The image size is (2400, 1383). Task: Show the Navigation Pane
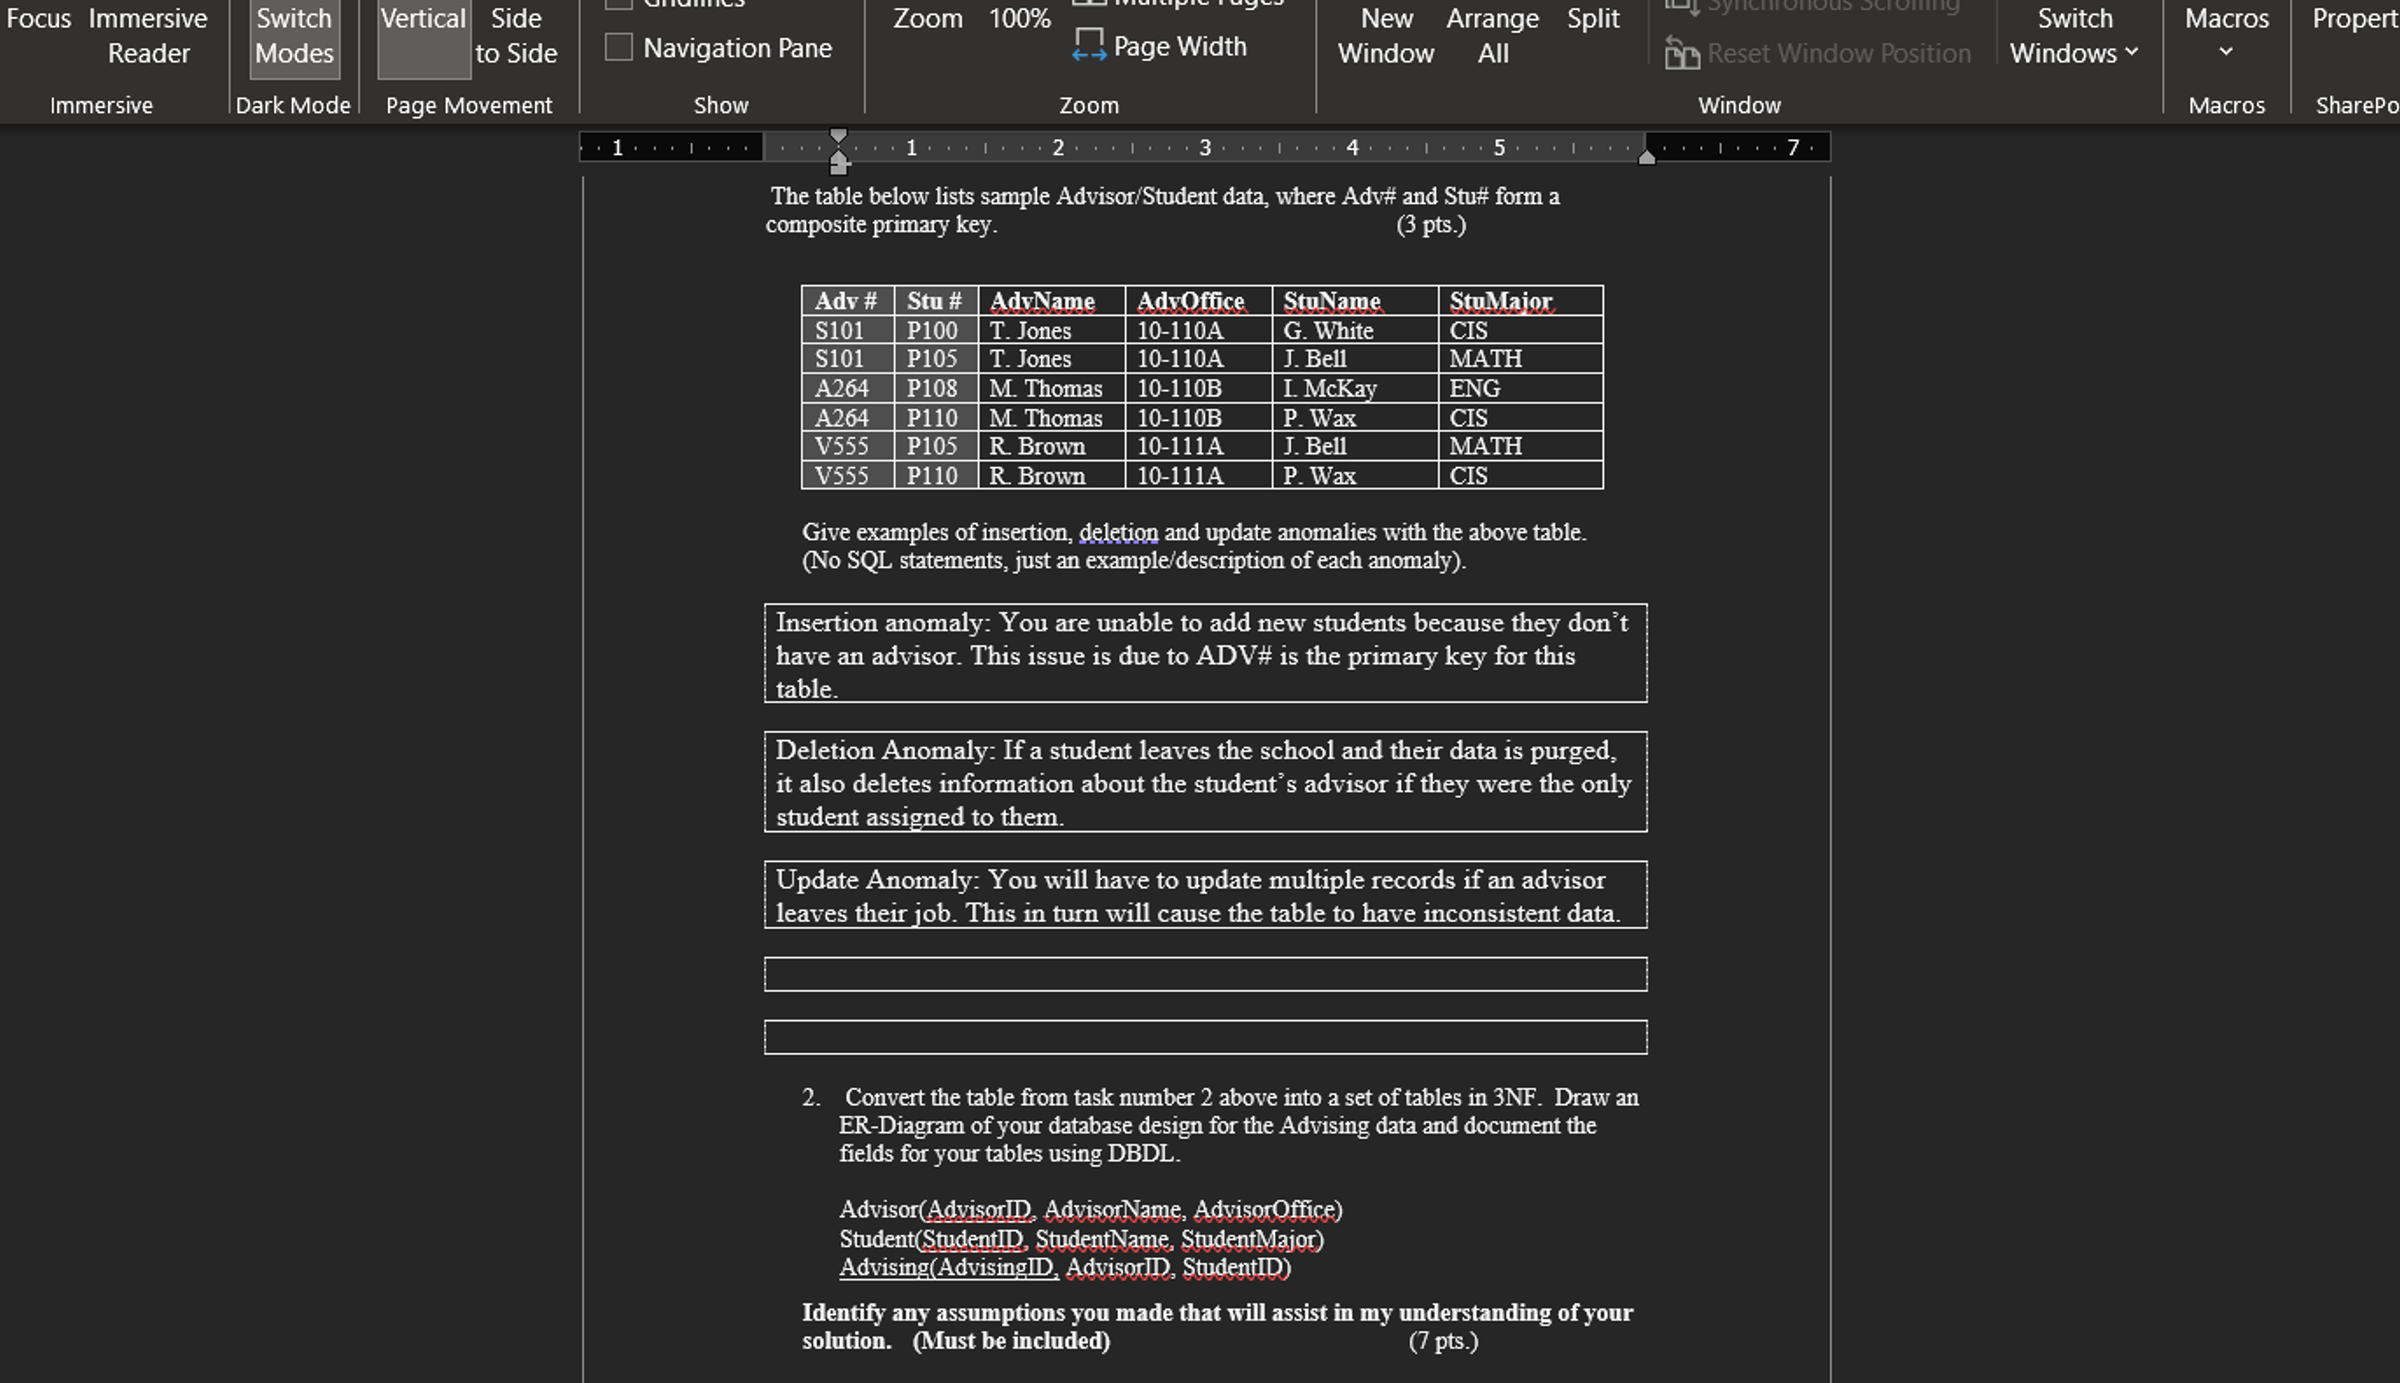pos(619,45)
